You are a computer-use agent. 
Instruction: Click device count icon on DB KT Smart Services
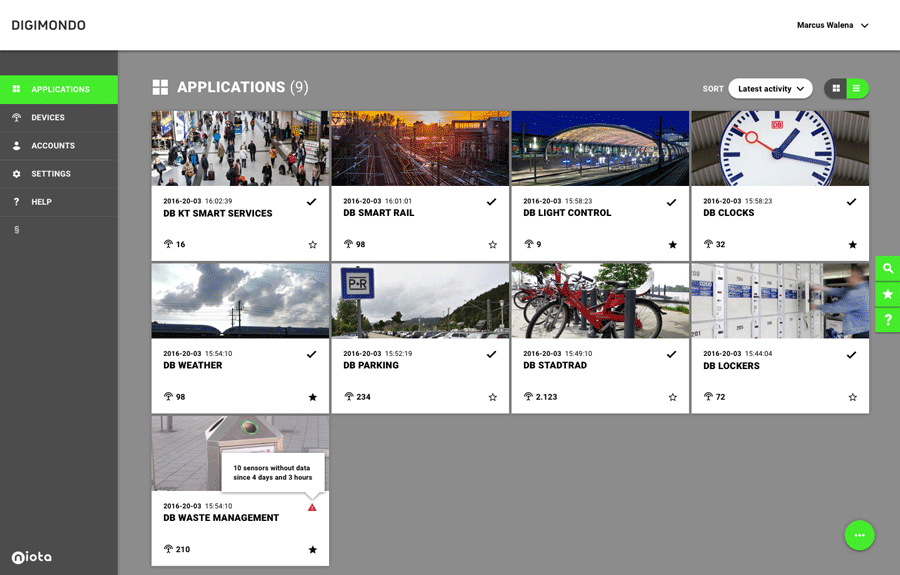[x=168, y=244]
